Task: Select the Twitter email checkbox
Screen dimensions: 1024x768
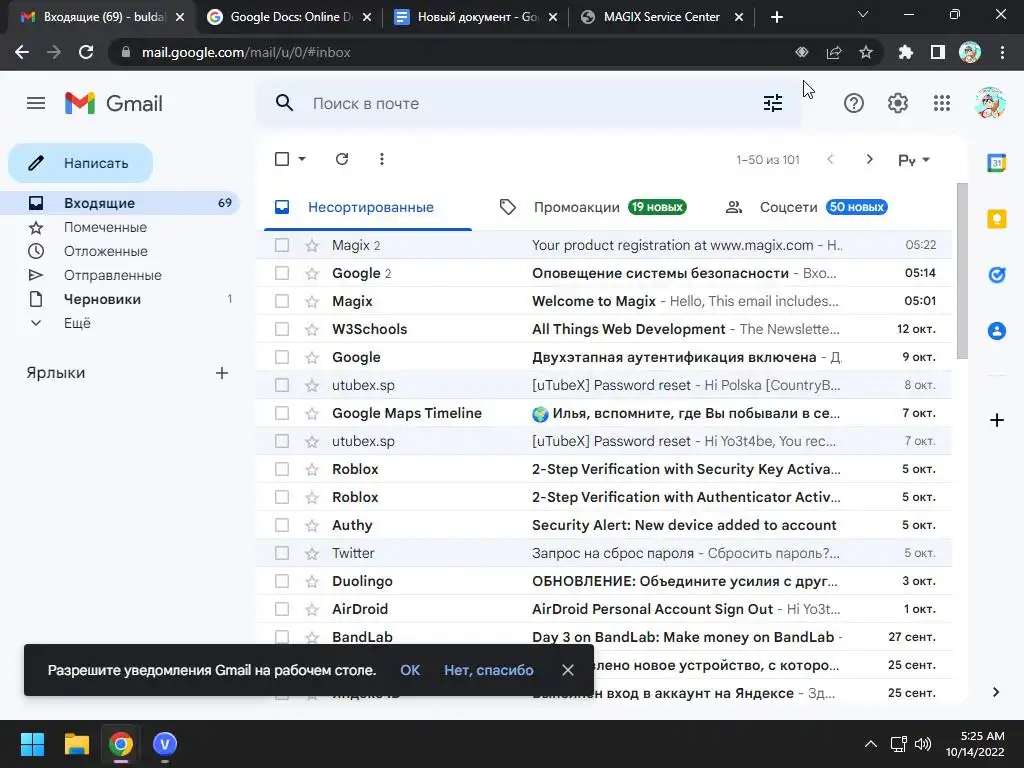Action: pyautogui.click(x=282, y=553)
